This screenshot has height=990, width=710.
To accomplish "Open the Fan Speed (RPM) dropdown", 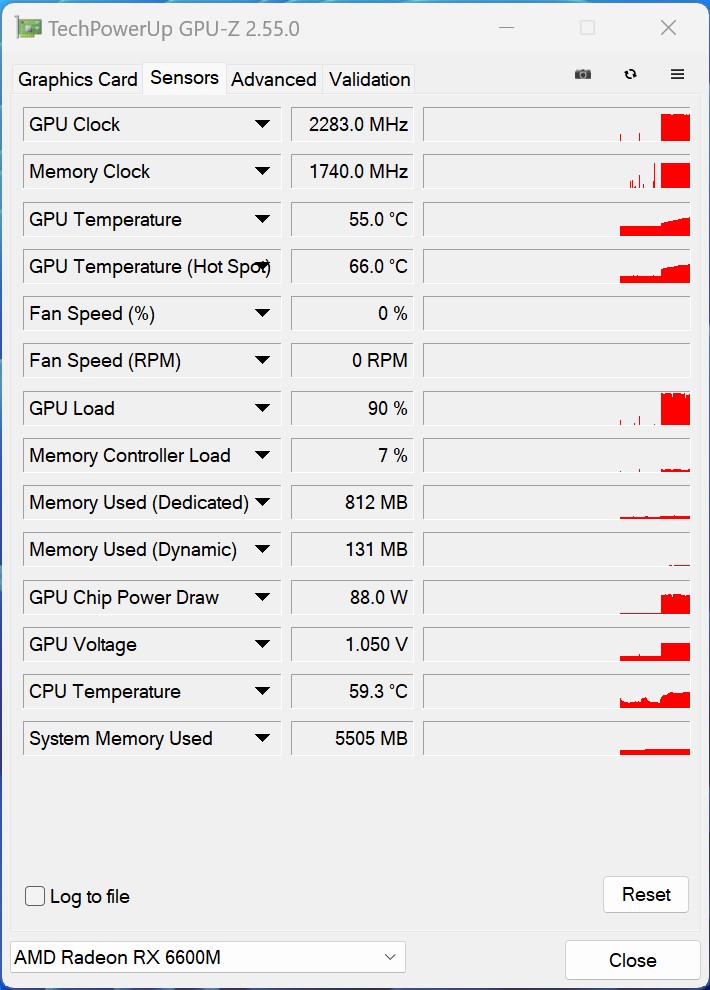I will point(262,361).
